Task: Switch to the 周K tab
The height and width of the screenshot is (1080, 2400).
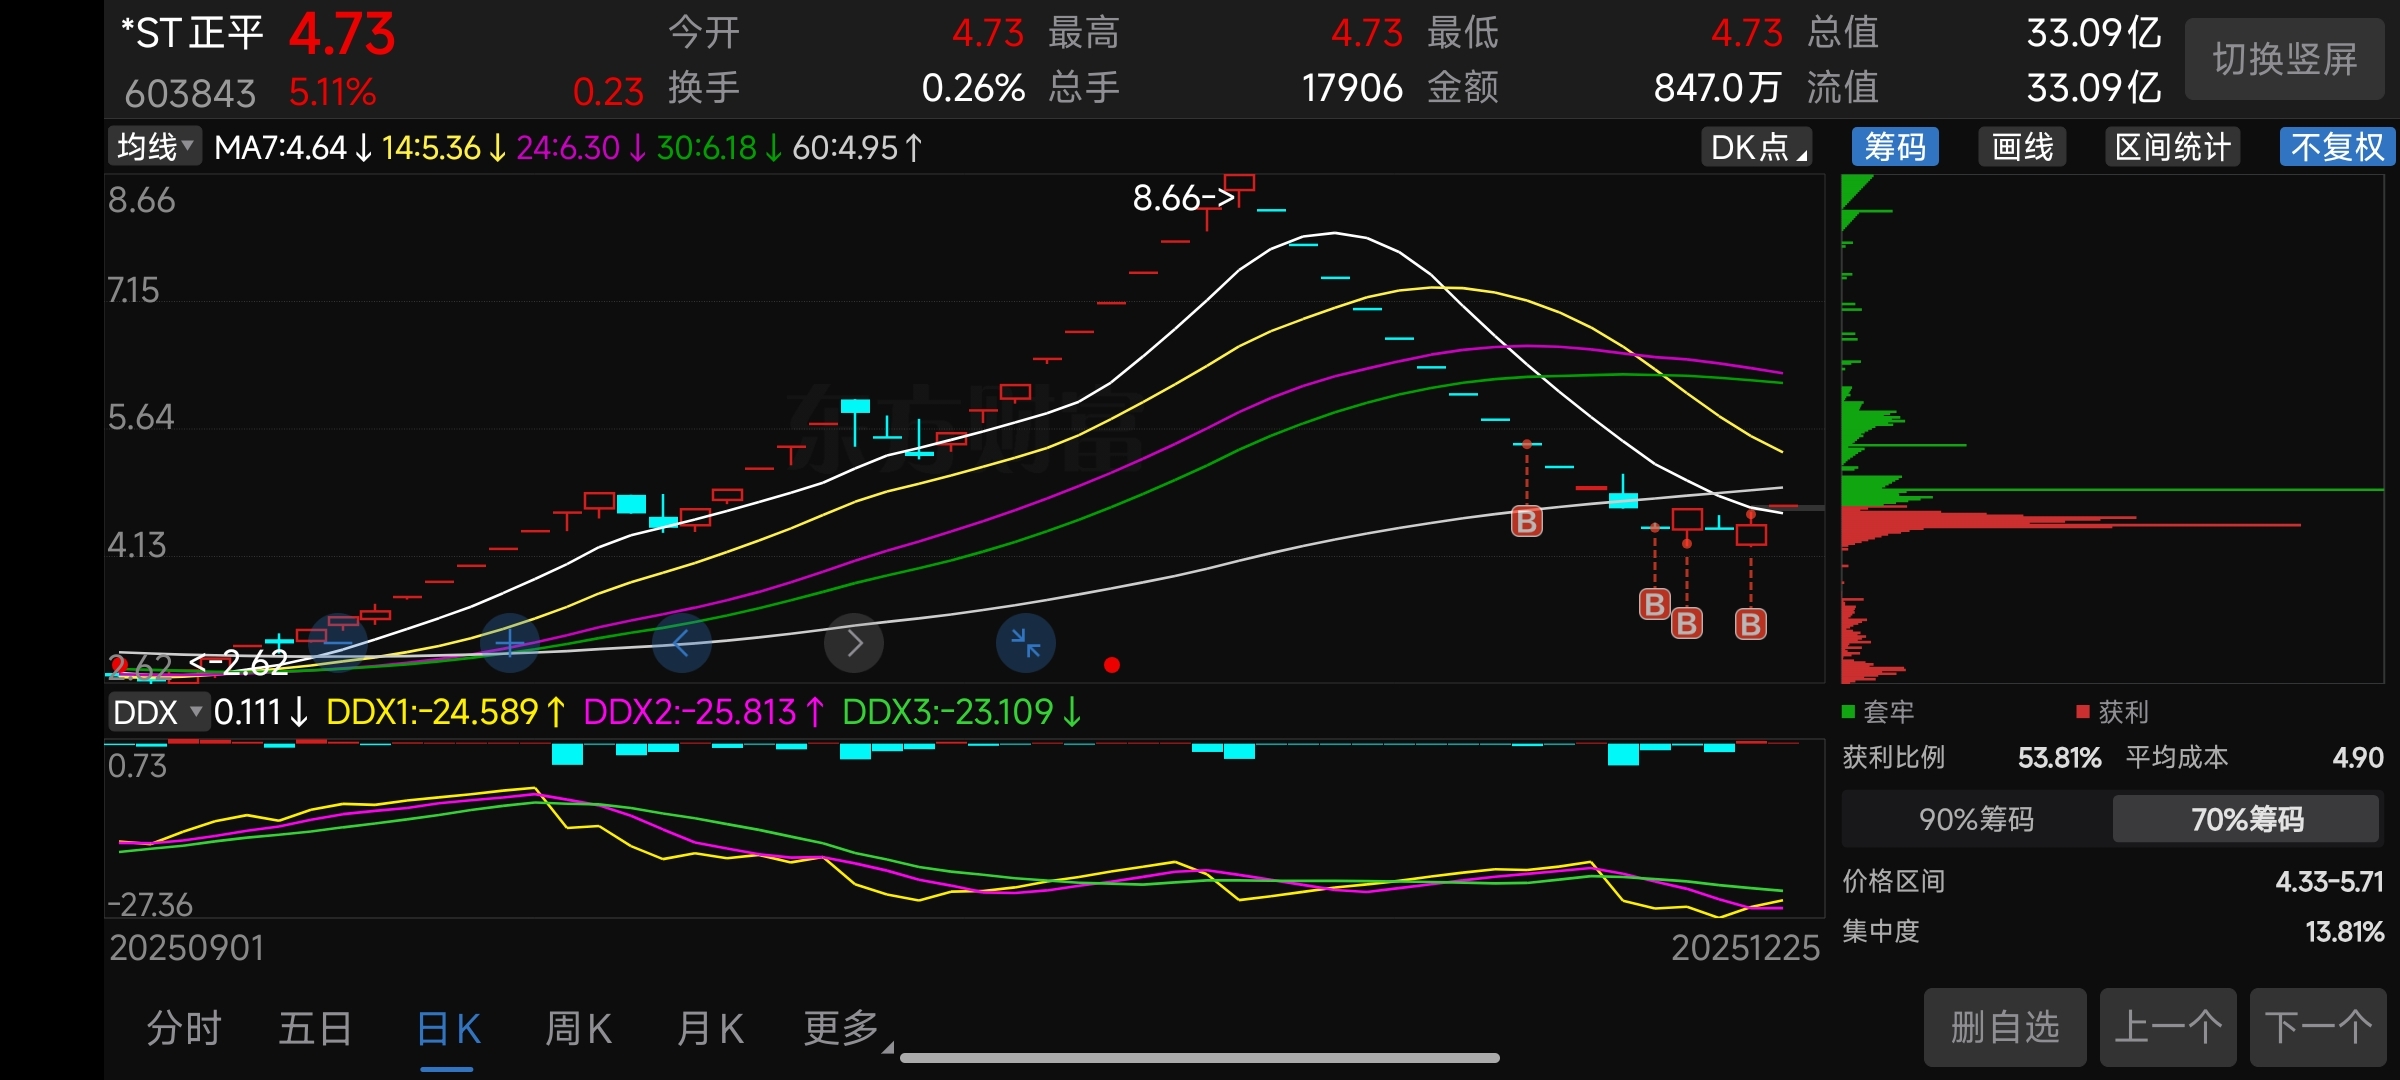Action: pos(578,1028)
